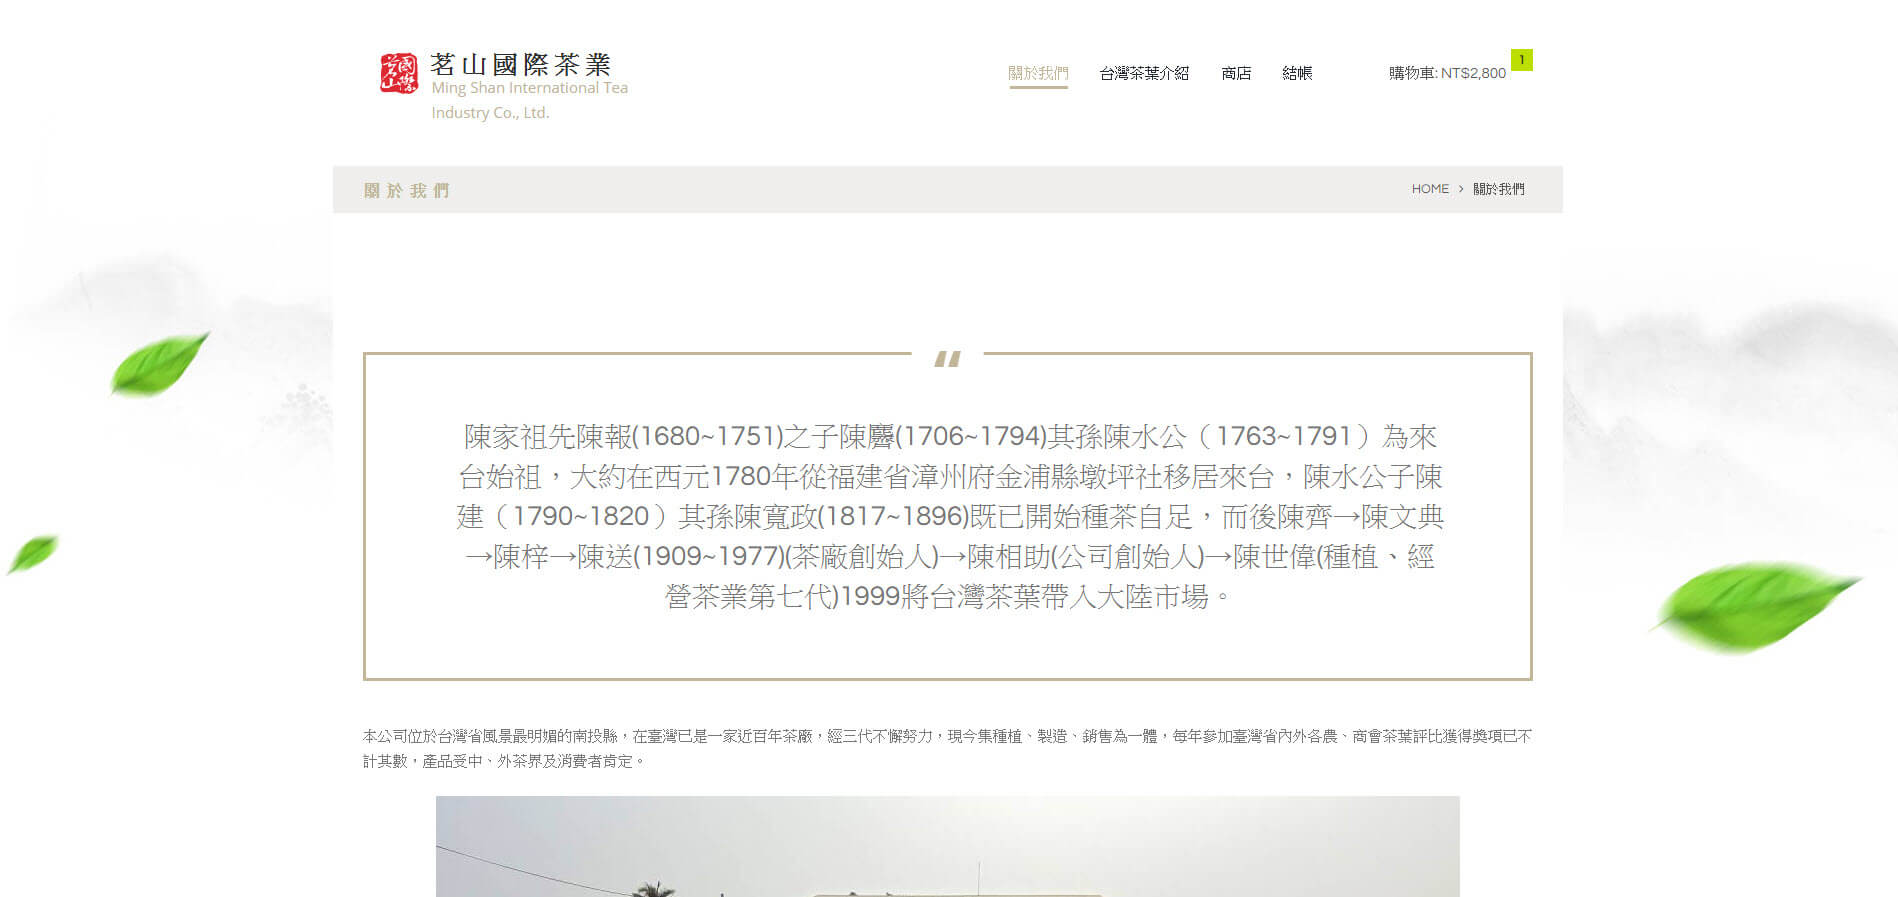Open the 結帳 checkout page
Screen dimensions: 1898x897
click(1297, 73)
